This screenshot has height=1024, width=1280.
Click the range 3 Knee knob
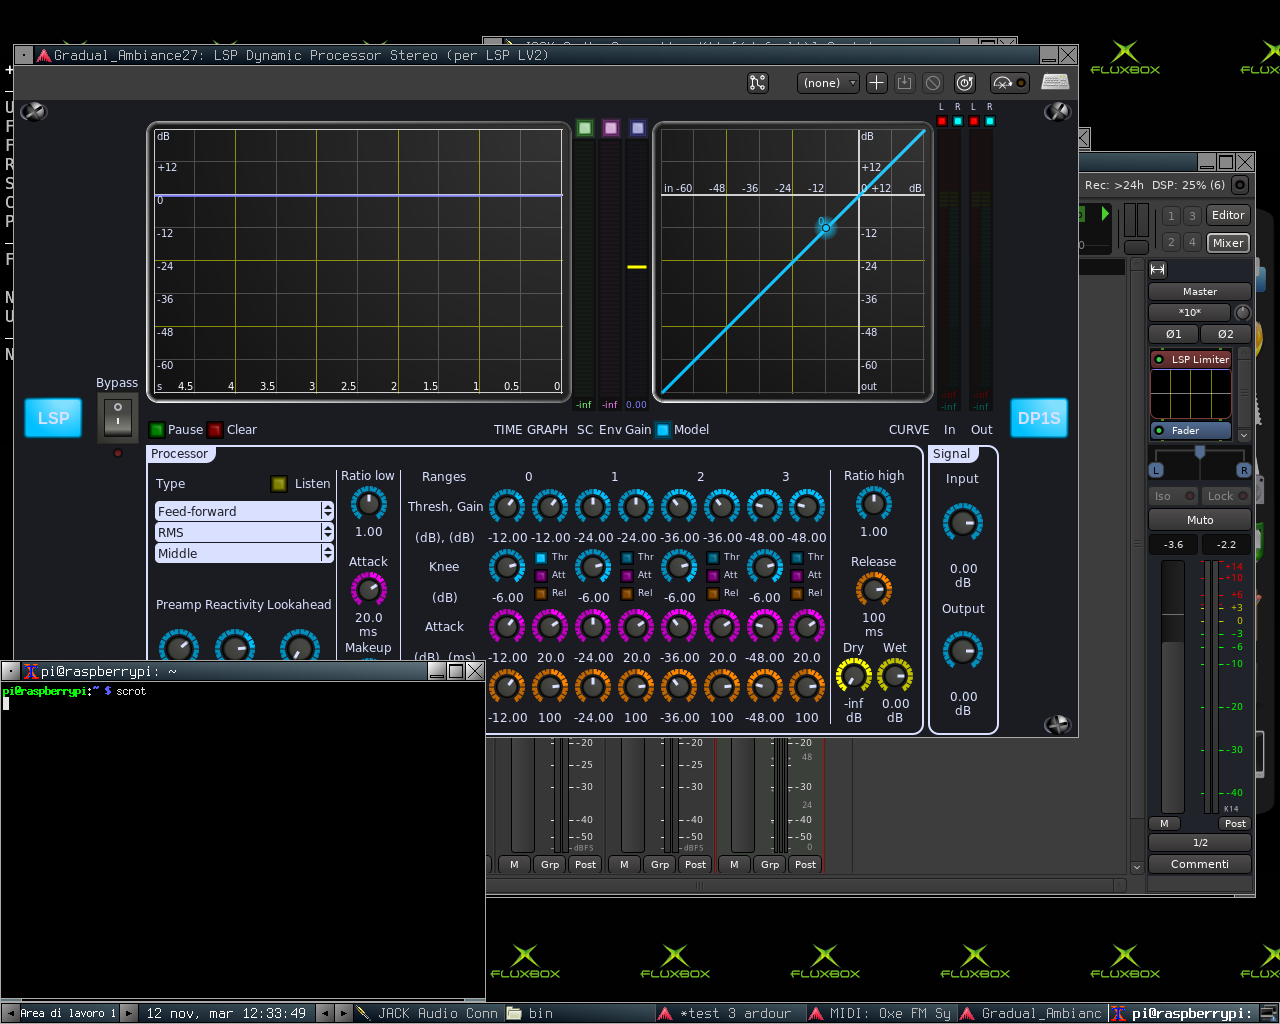point(765,568)
